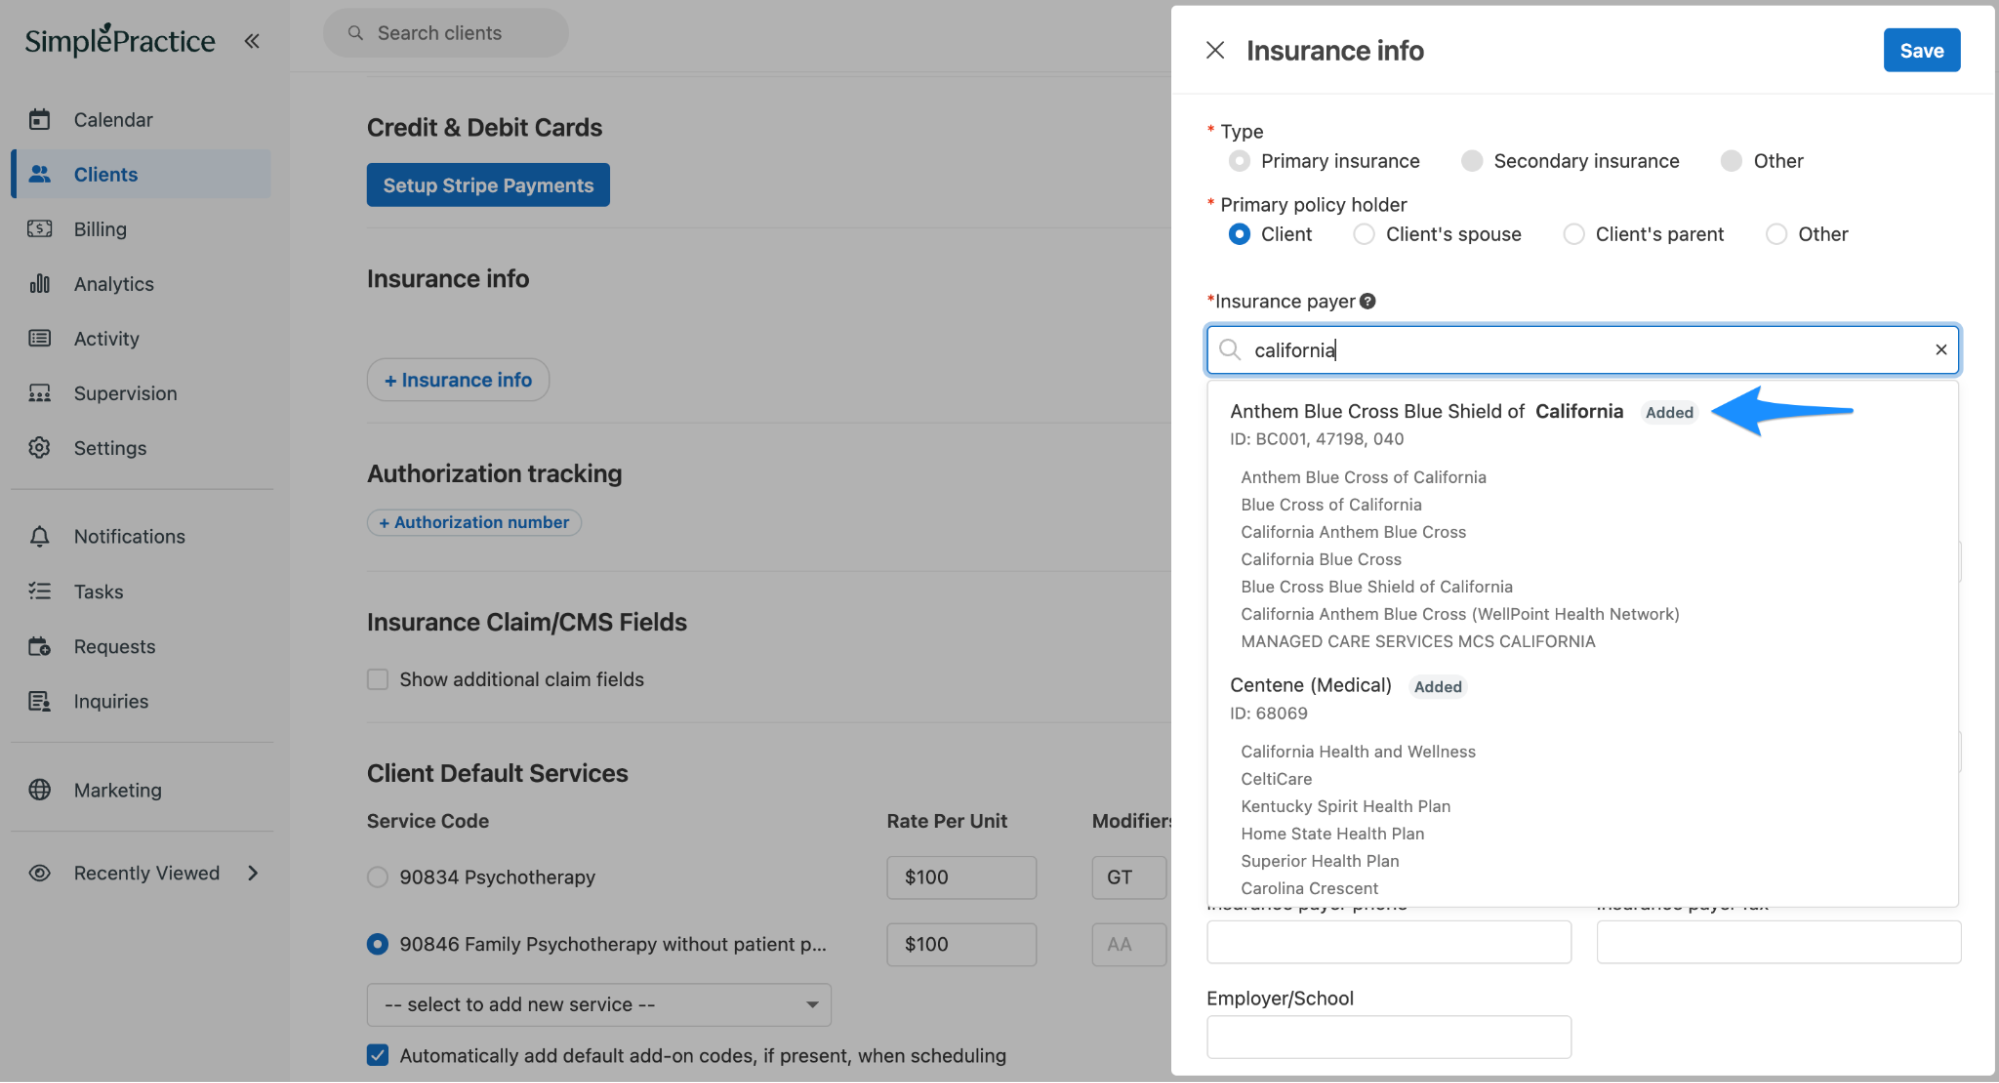The height and width of the screenshot is (1083, 1999).
Task: Open Inquiries sidebar icon
Action: (39, 702)
